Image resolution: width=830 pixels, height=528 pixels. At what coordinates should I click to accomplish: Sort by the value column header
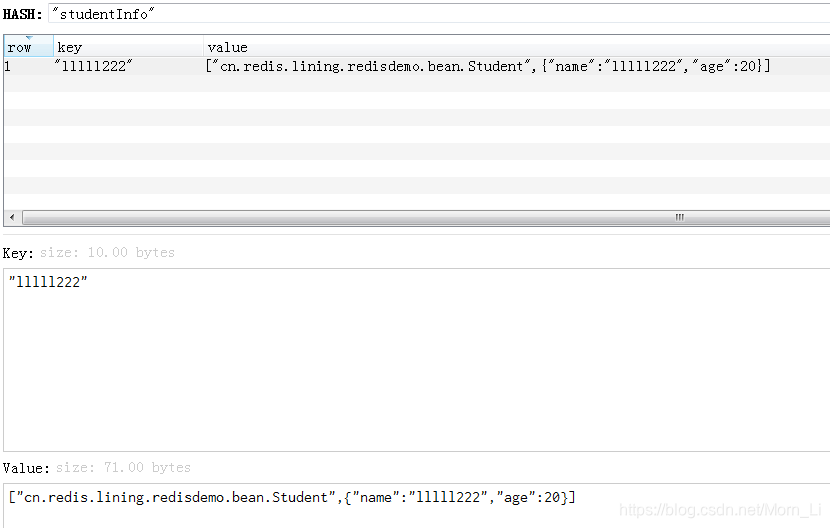[x=516, y=47]
